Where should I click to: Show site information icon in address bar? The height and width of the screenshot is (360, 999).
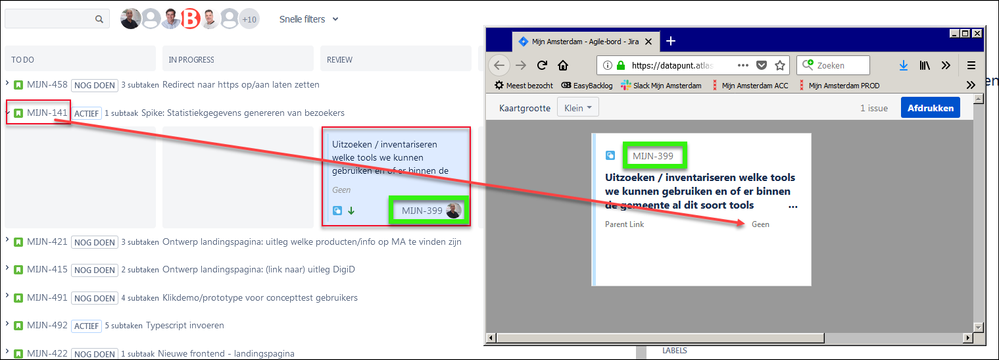[607, 65]
